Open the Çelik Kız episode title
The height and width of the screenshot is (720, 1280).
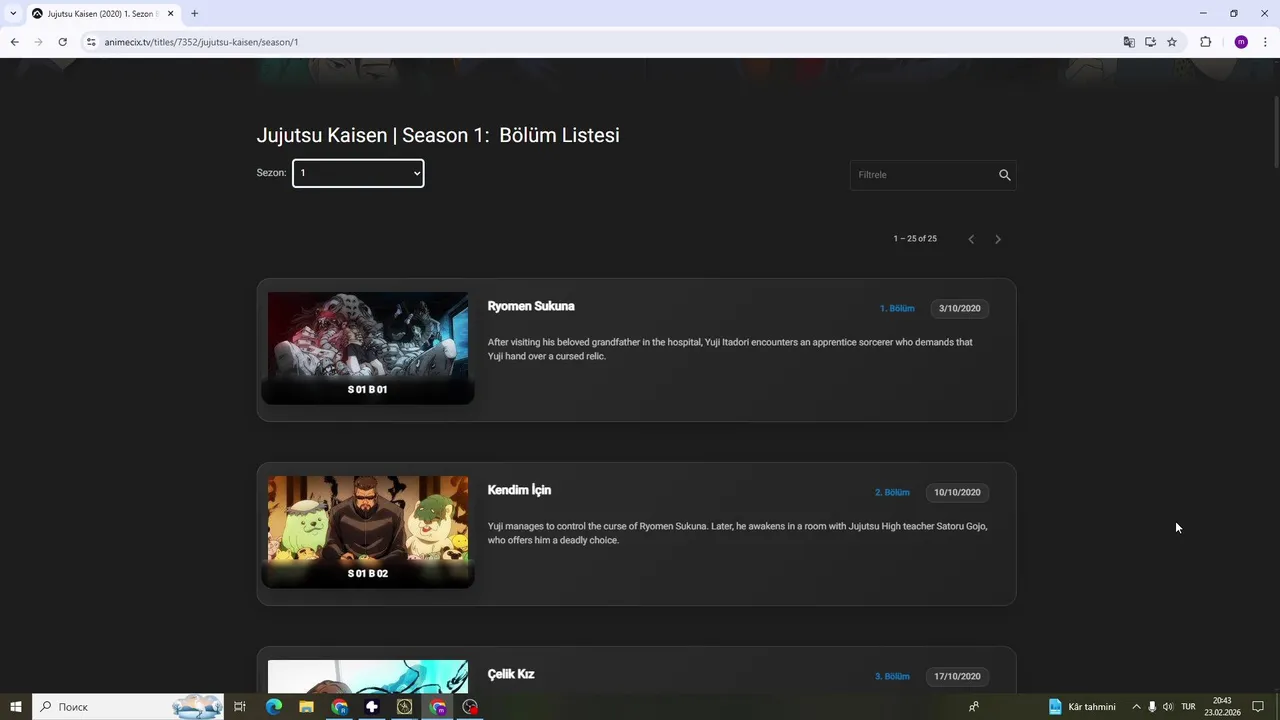click(x=511, y=674)
